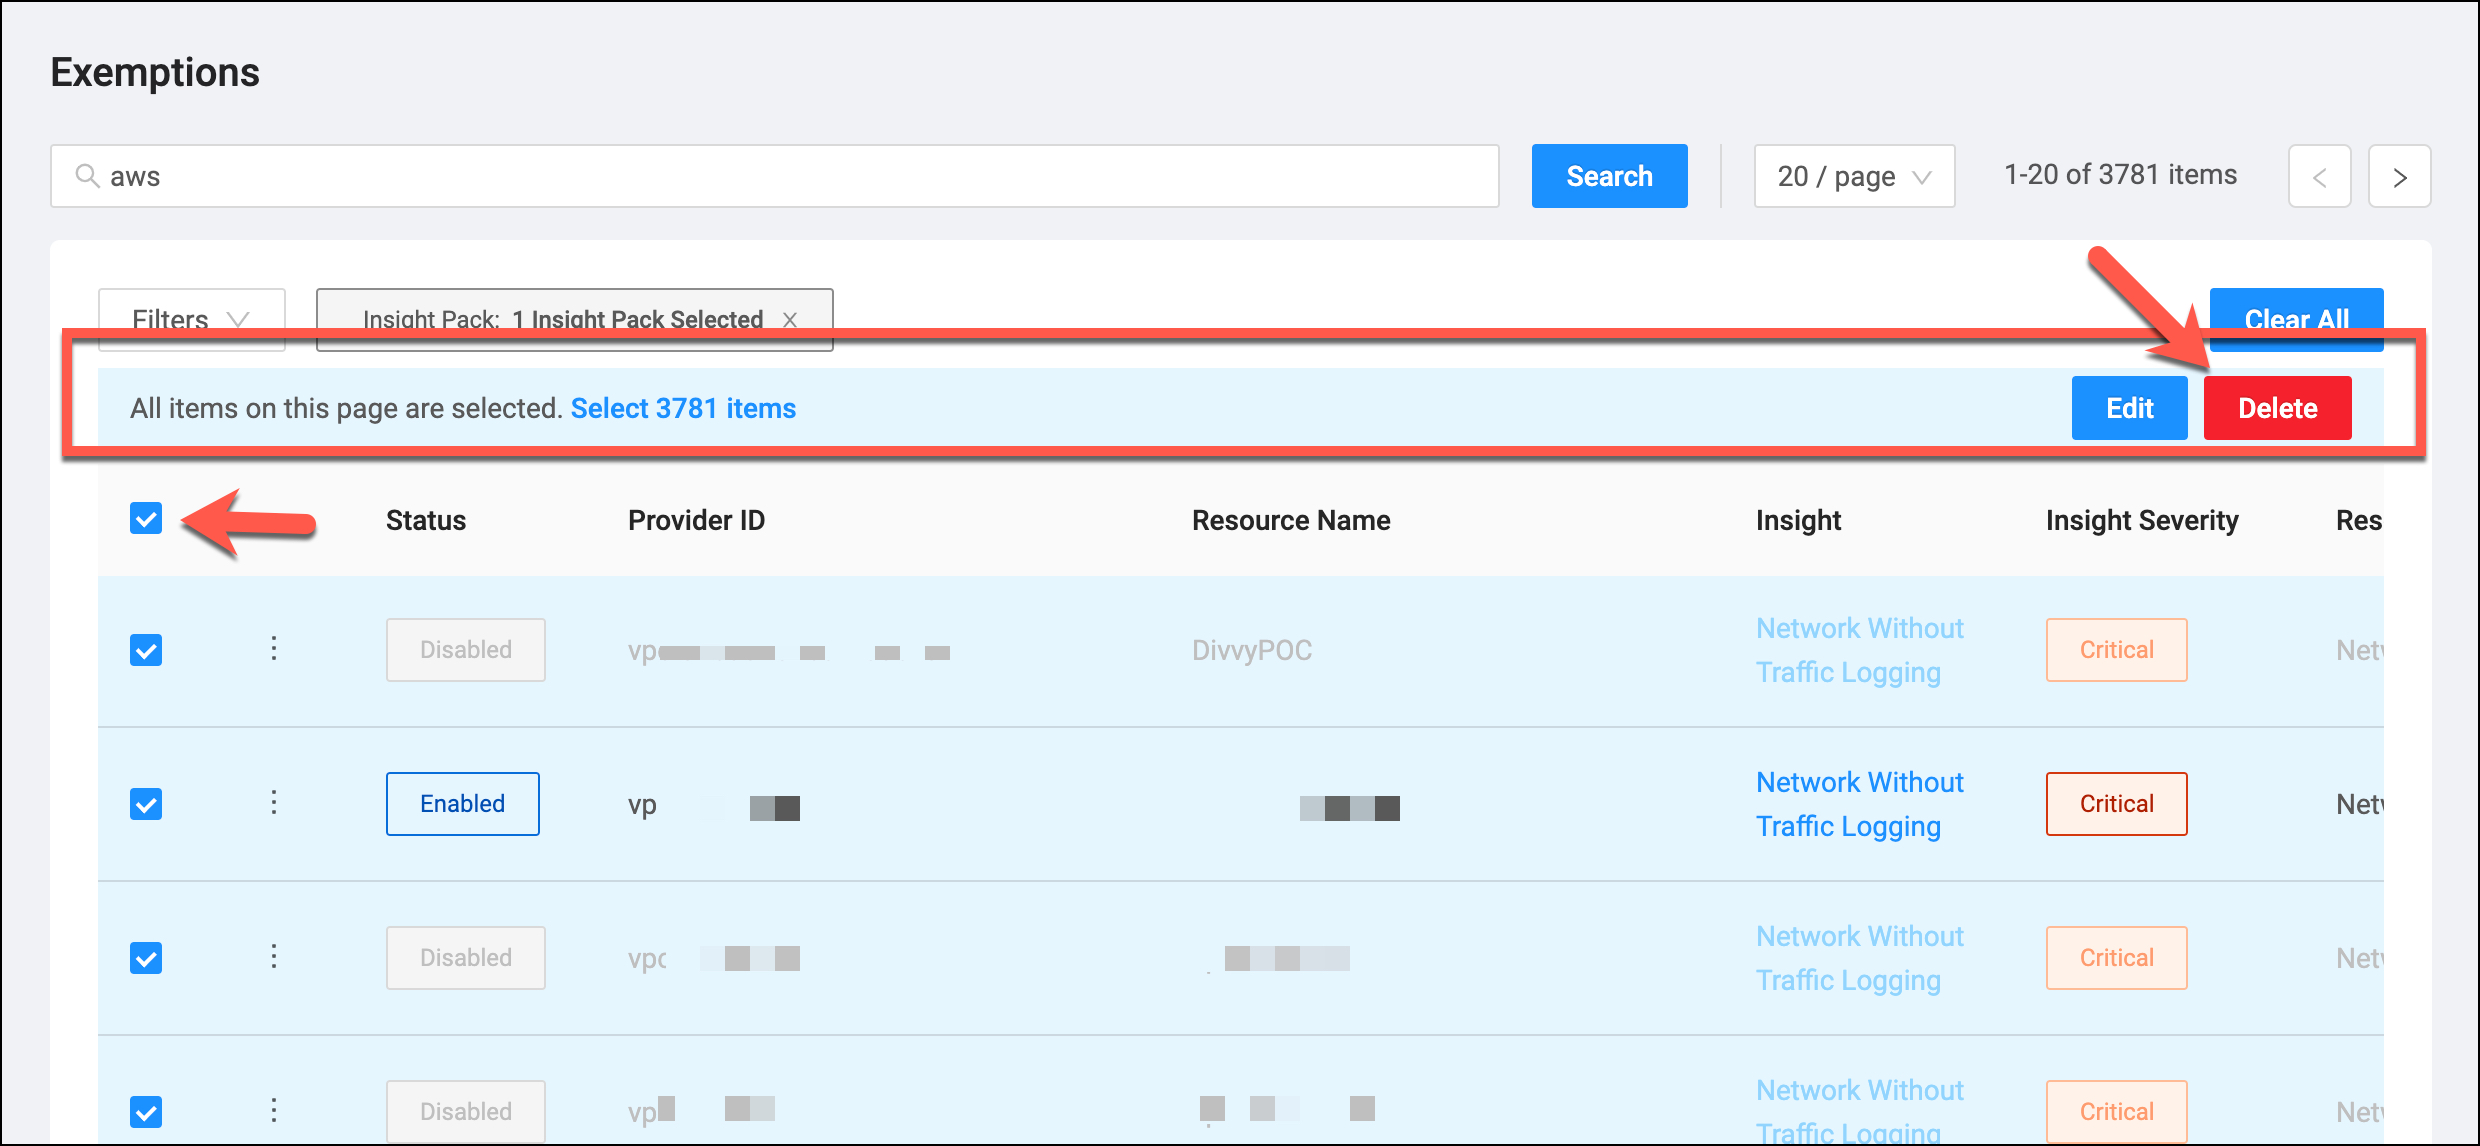2480x1146 pixels.
Task: Toggle the select-all header checkbox
Action: [x=146, y=518]
